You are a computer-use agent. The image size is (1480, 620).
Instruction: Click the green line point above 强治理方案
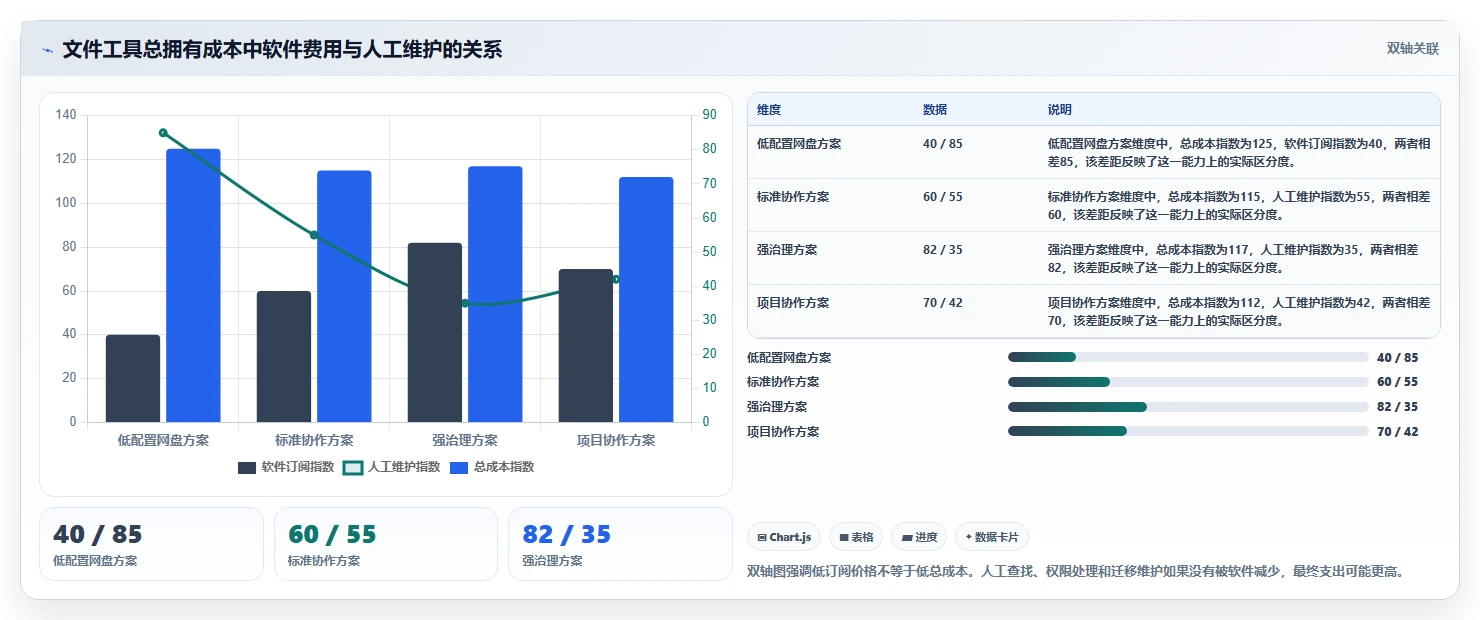pos(465,303)
